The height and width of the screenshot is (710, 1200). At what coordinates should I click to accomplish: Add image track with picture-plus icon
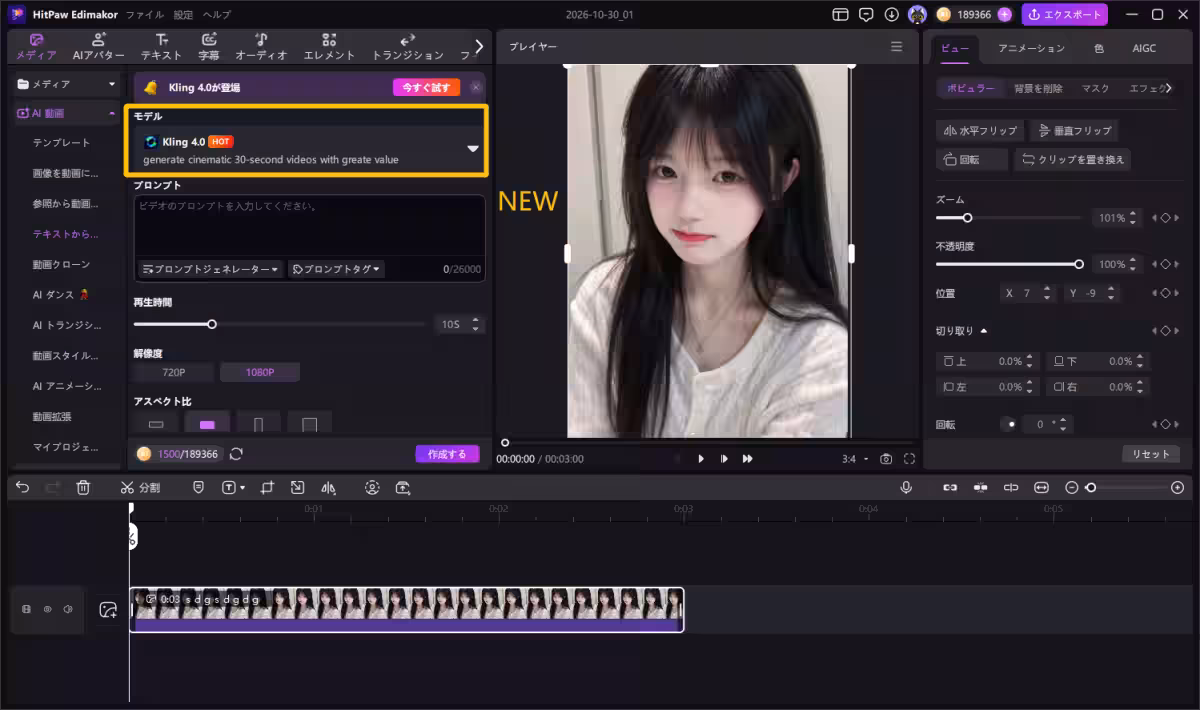coord(108,609)
